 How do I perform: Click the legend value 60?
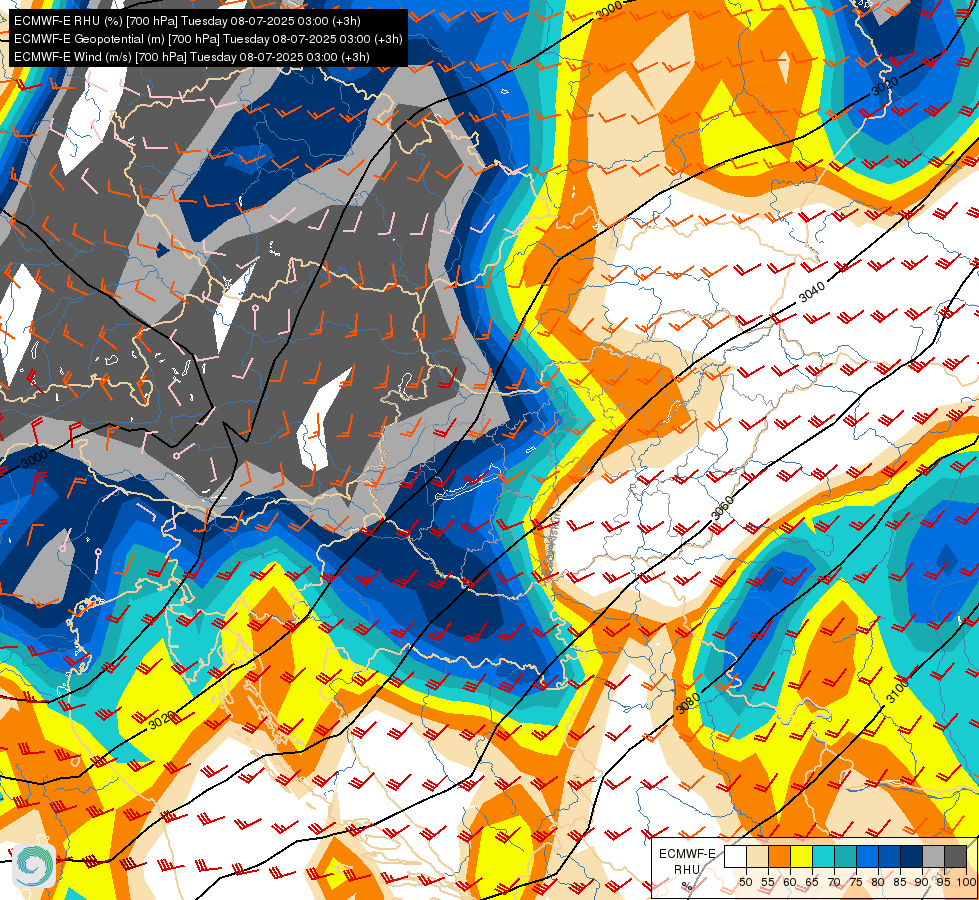coord(790,882)
